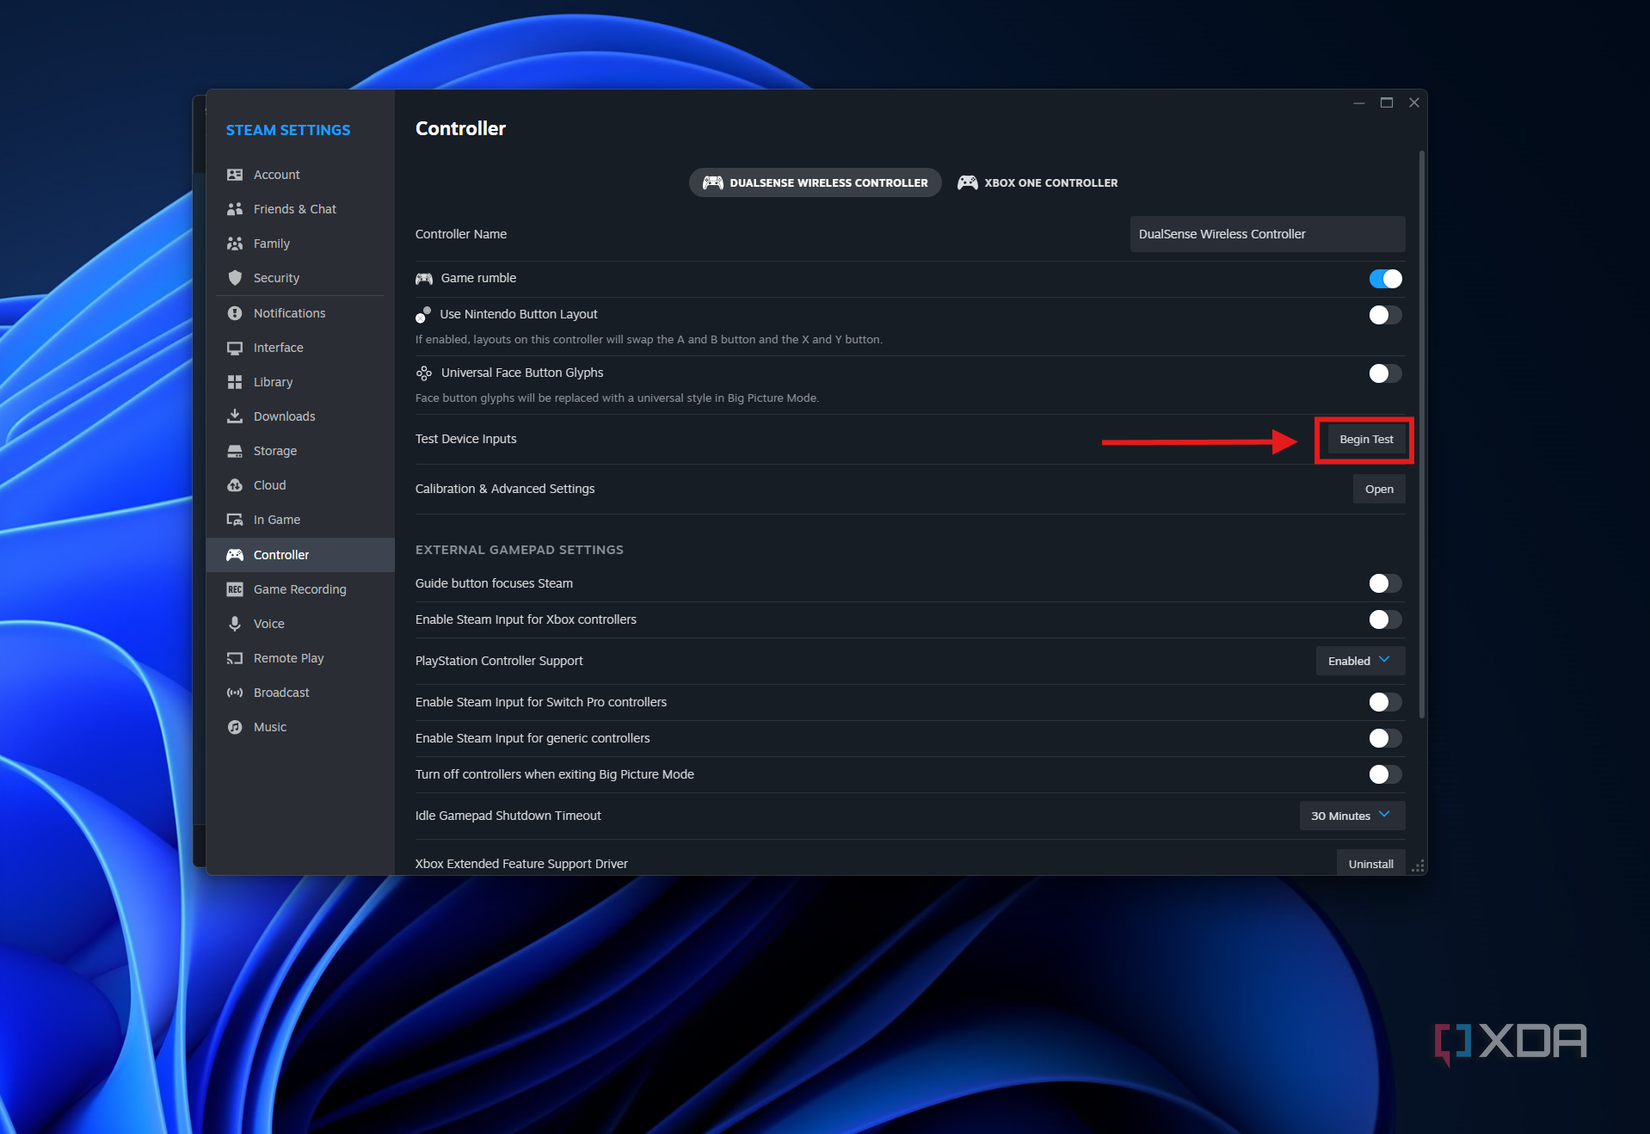1650x1134 pixels.
Task: Enable Use Nintendo Button Layout
Action: [x=1384, y=315]
